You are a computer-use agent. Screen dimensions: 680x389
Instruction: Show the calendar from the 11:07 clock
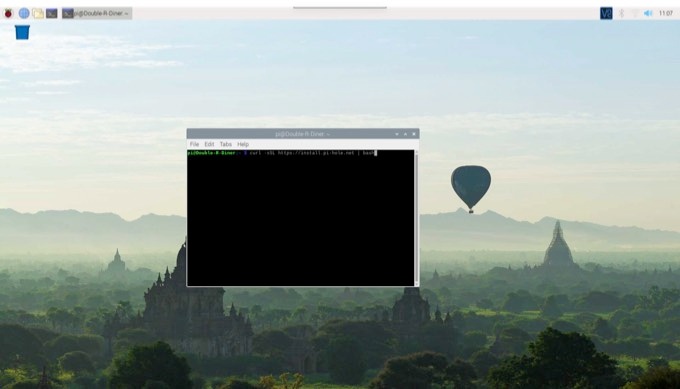(666, 13)
